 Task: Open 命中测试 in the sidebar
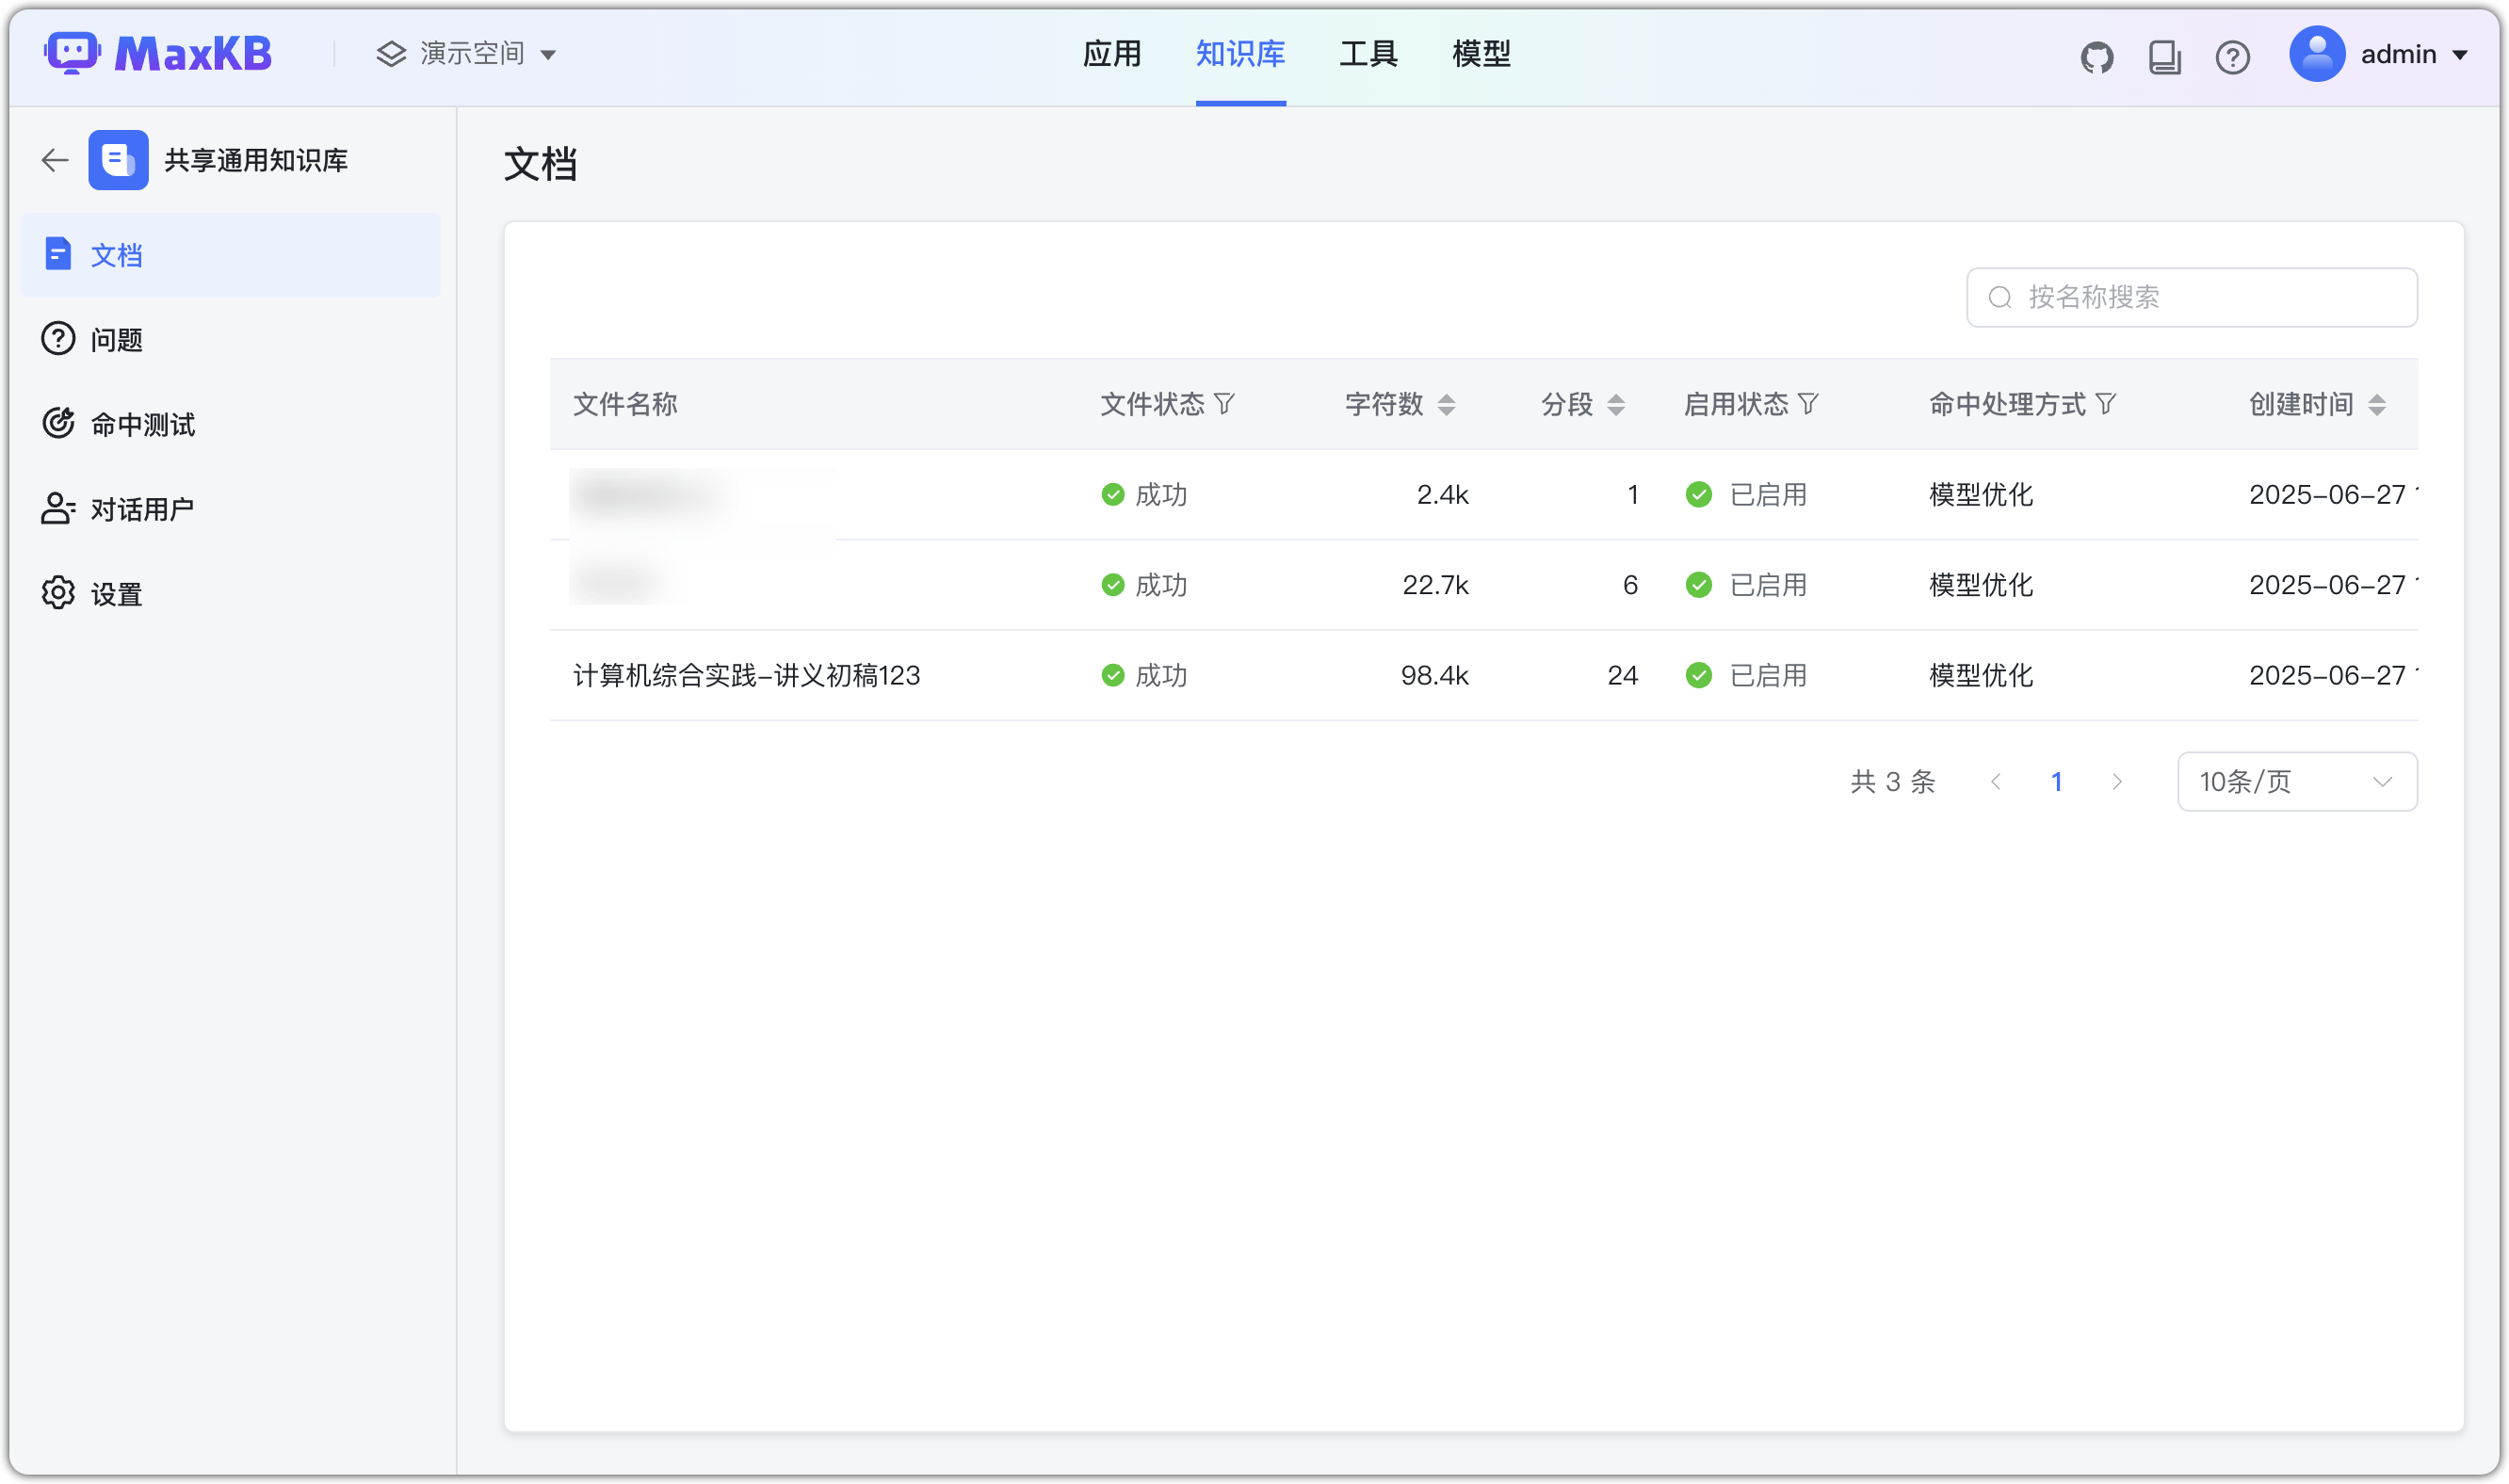(x=230, y=424)
